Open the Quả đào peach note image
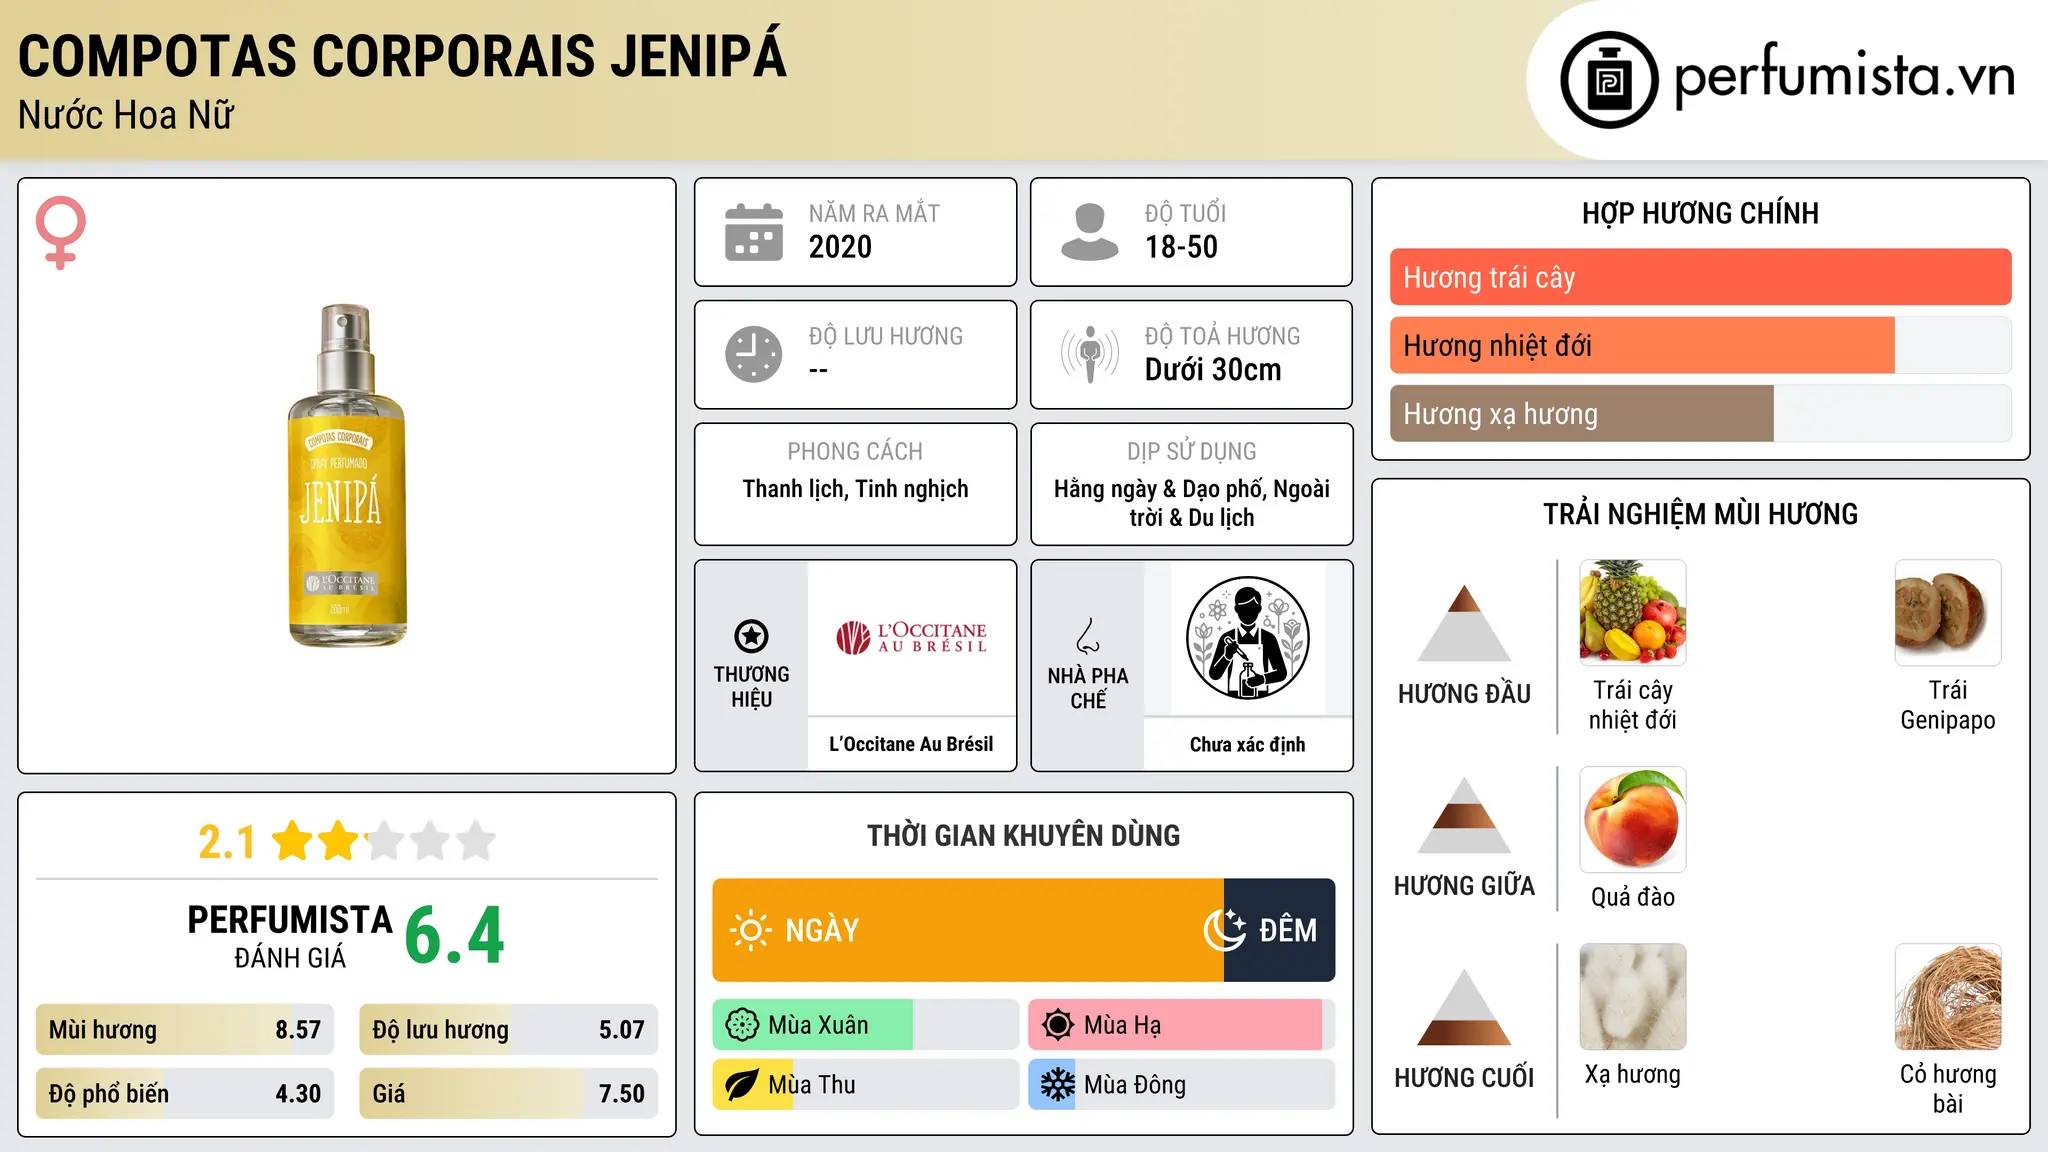Viewport: 2048px width, 1152px height. [x=1633, y=820]
